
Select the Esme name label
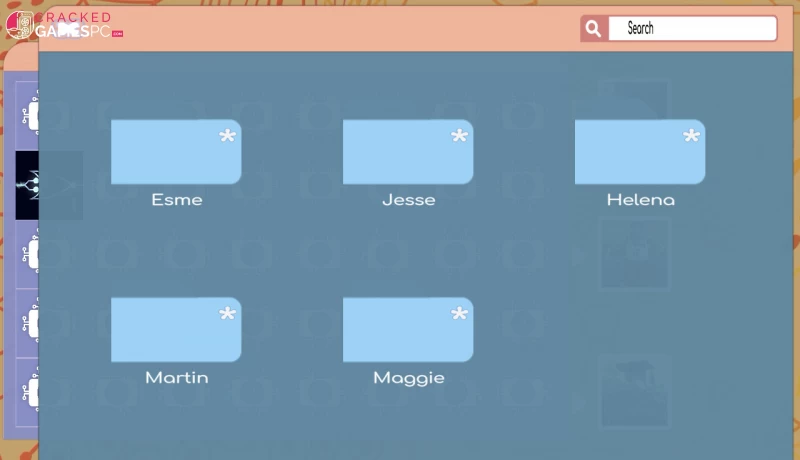pos(177,200)
